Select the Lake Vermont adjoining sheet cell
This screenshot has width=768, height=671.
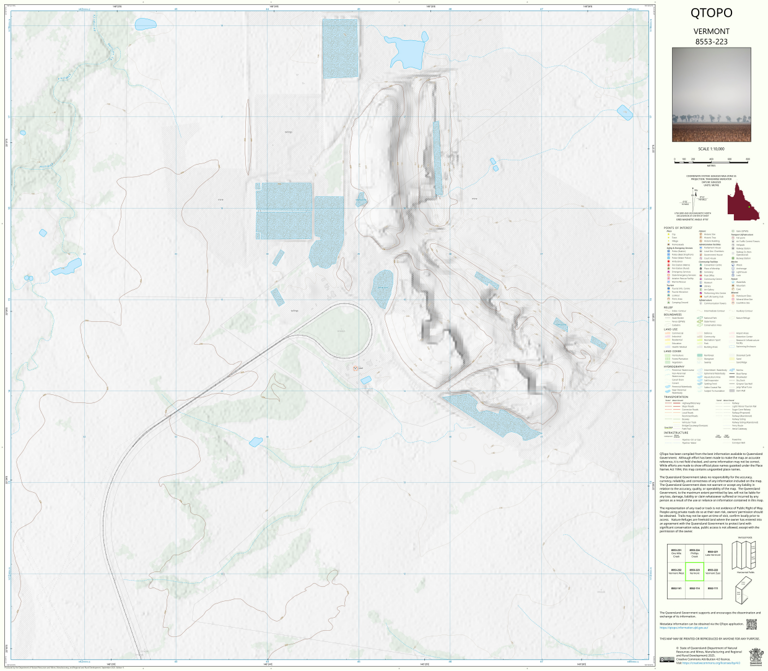point(713,553)
